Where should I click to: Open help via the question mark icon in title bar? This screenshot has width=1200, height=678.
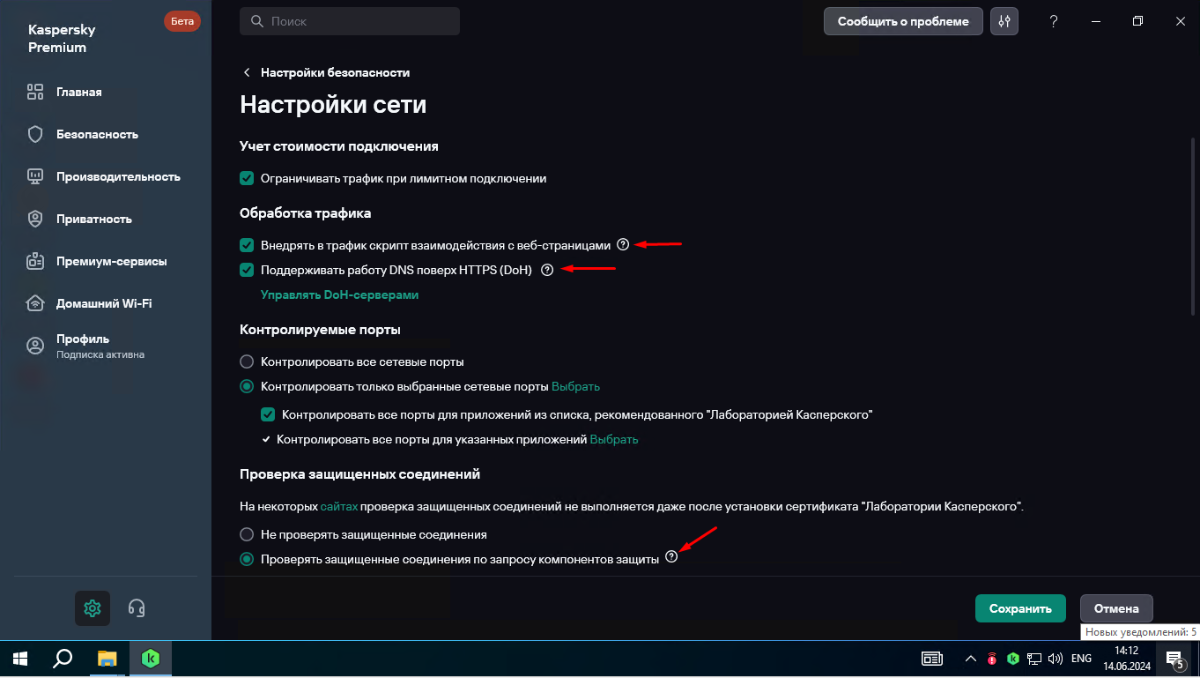coord(1053,21)
